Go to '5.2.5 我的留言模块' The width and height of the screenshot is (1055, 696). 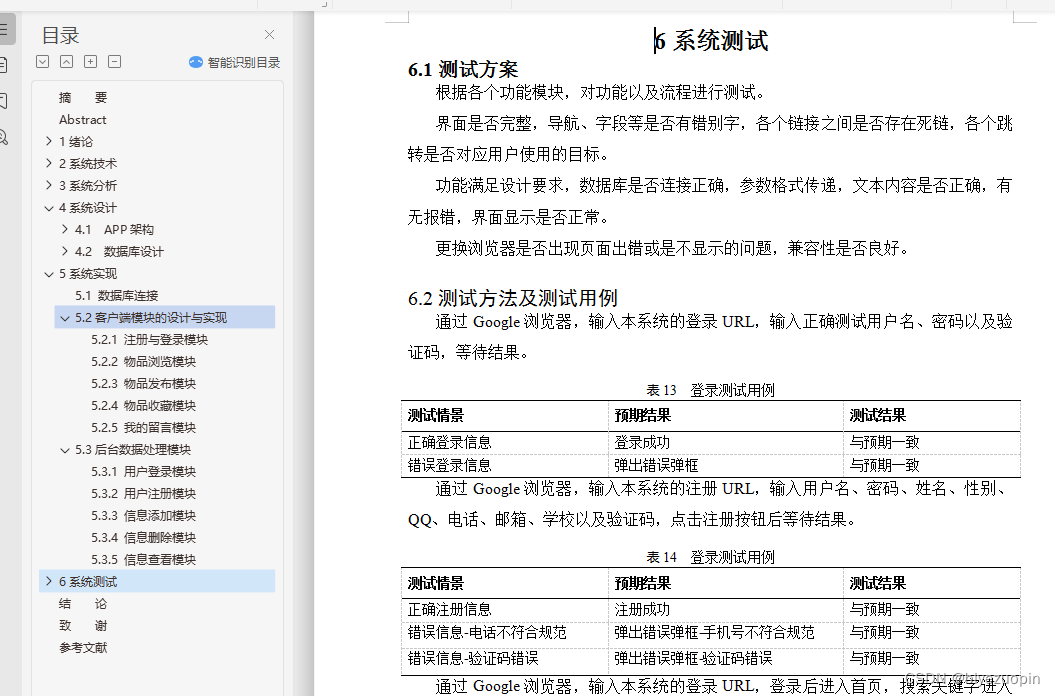tap(143, 427)
